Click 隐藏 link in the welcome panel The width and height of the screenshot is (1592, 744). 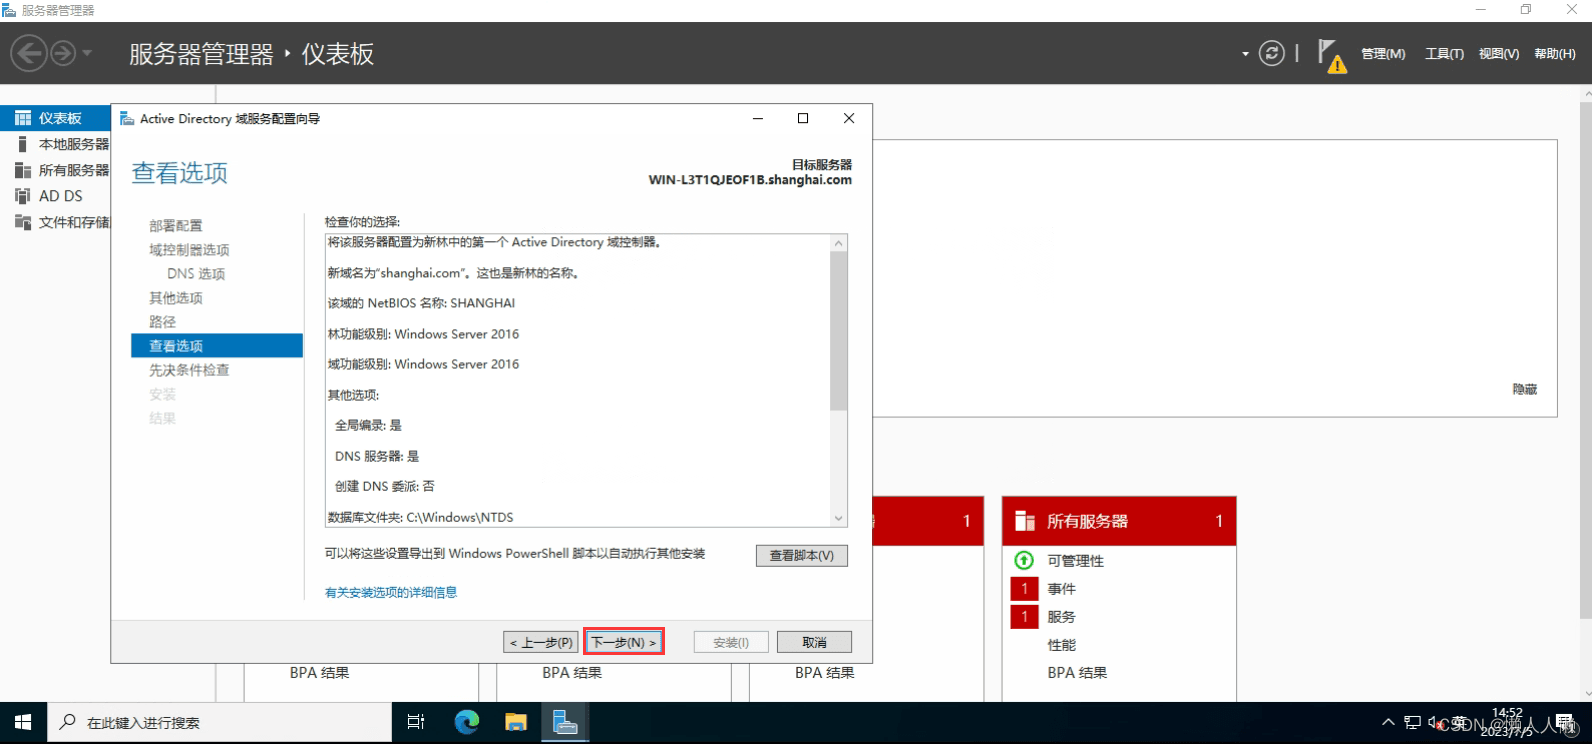1525,389
